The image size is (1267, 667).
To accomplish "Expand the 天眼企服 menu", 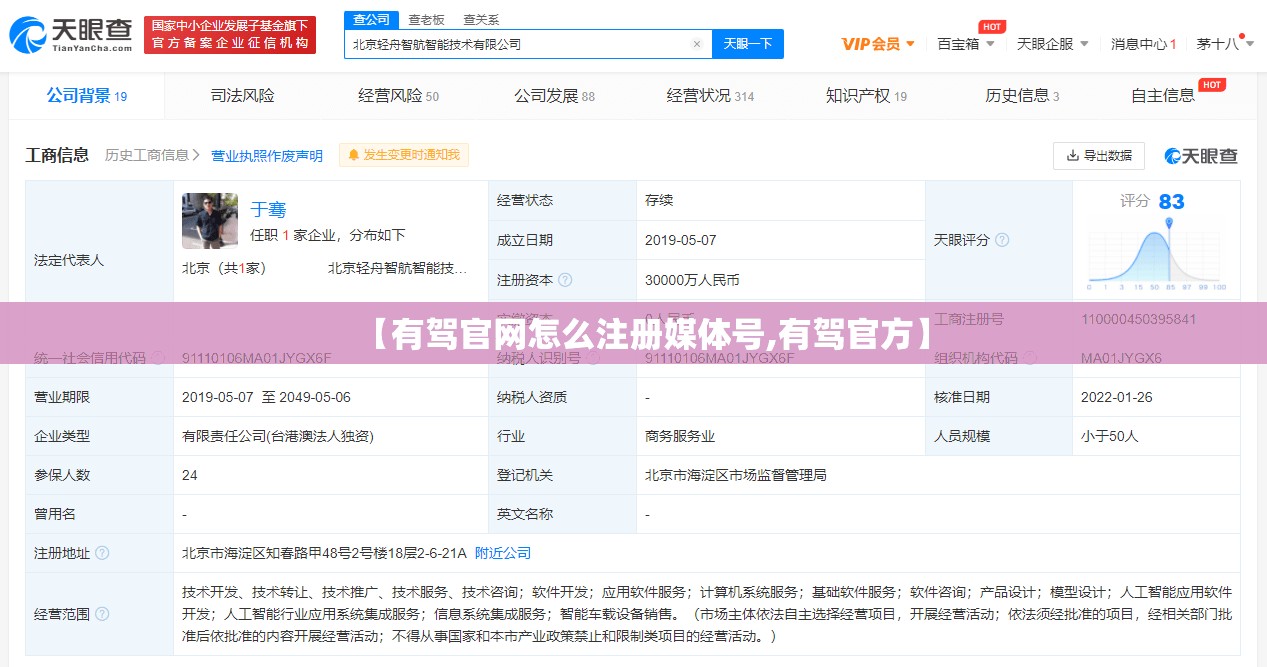I will click(x=1052, y=44).
